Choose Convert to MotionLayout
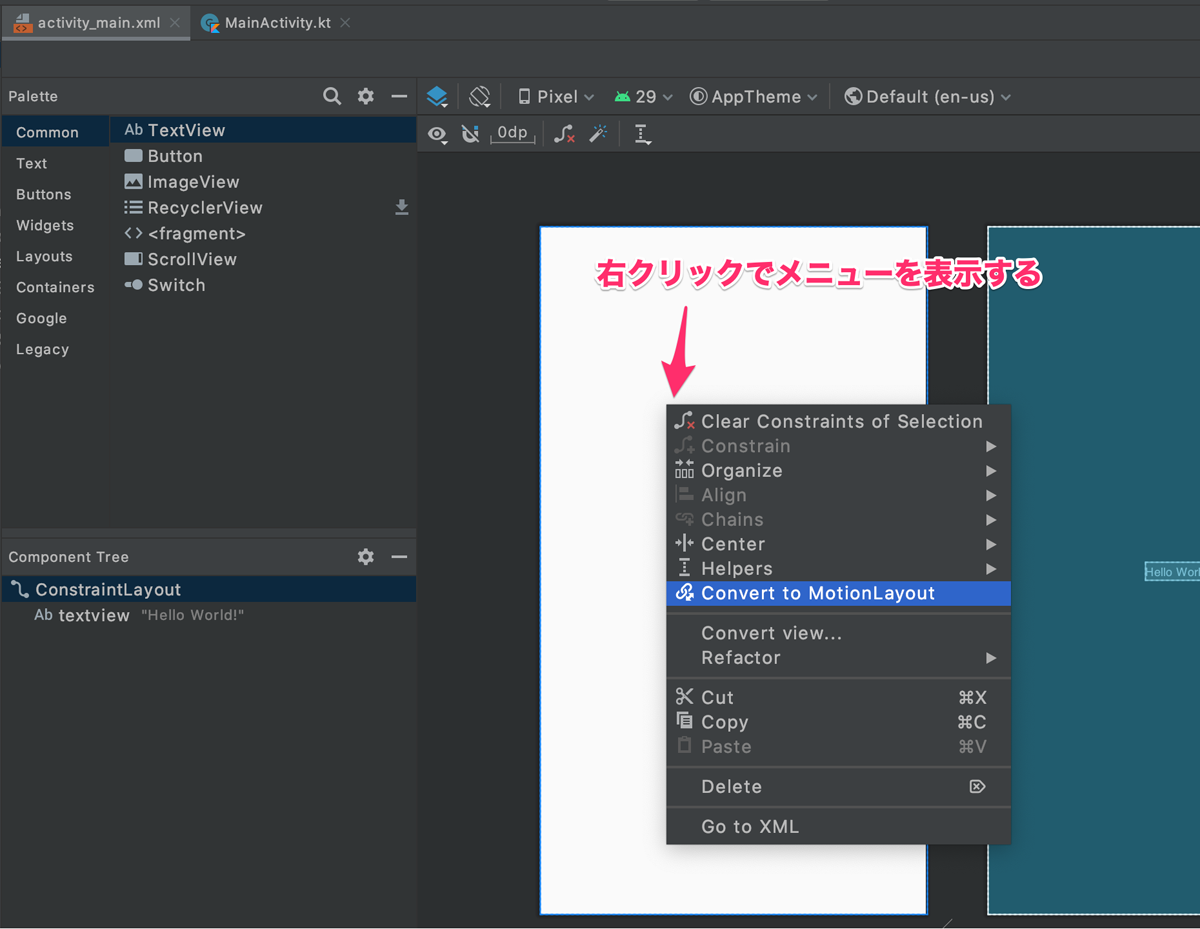Image resolution: width=1200 pixels, height=929 pixels. 839,593
